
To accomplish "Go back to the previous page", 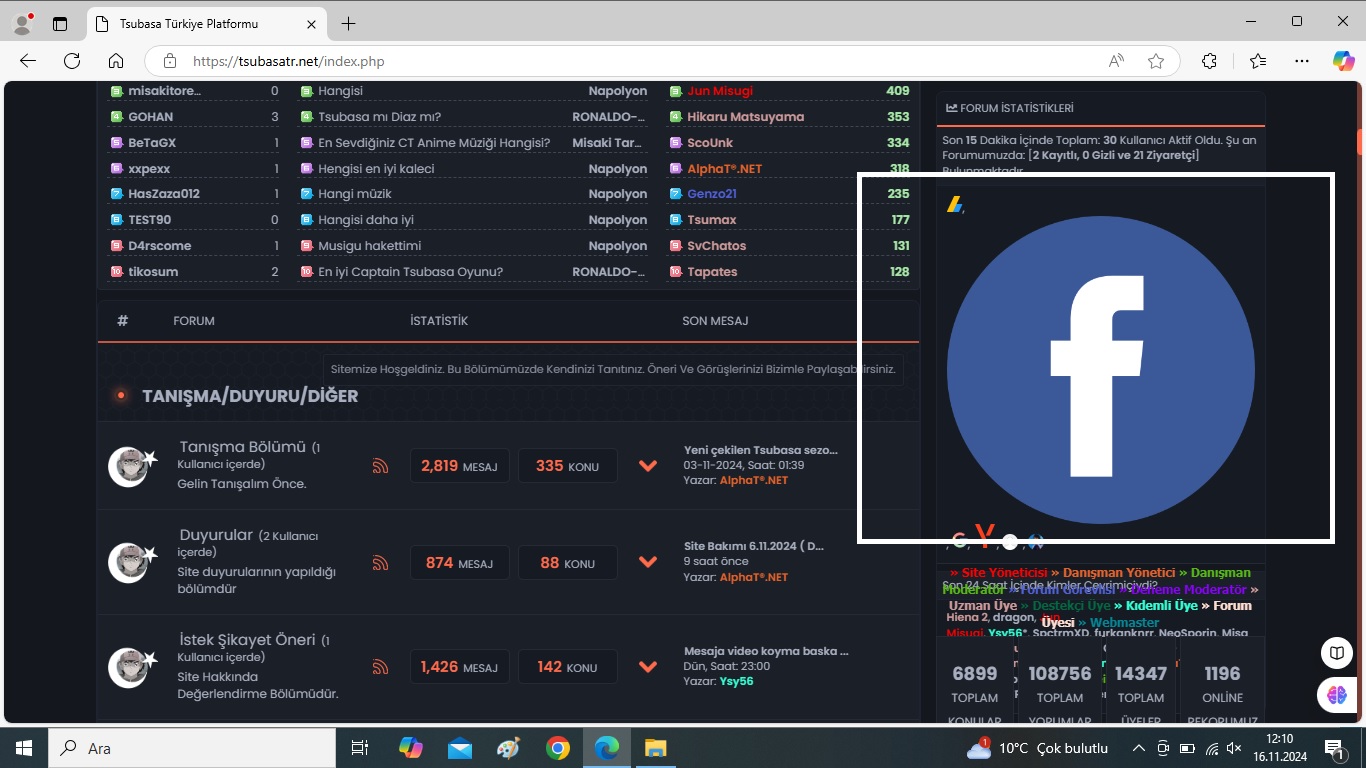I will (x=28, y=61).
